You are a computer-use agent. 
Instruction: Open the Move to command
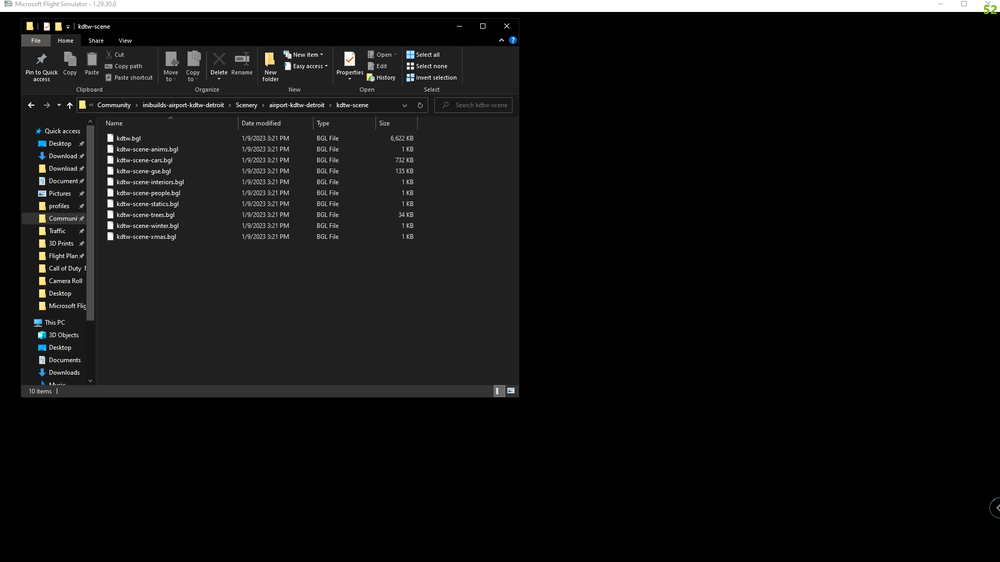[171, 66]
